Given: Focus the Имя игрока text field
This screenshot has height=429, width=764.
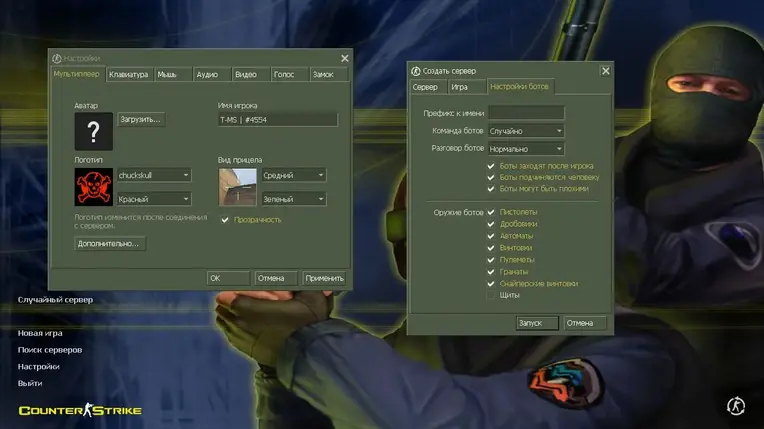Looking at the screenshot, I should [278, 120].
